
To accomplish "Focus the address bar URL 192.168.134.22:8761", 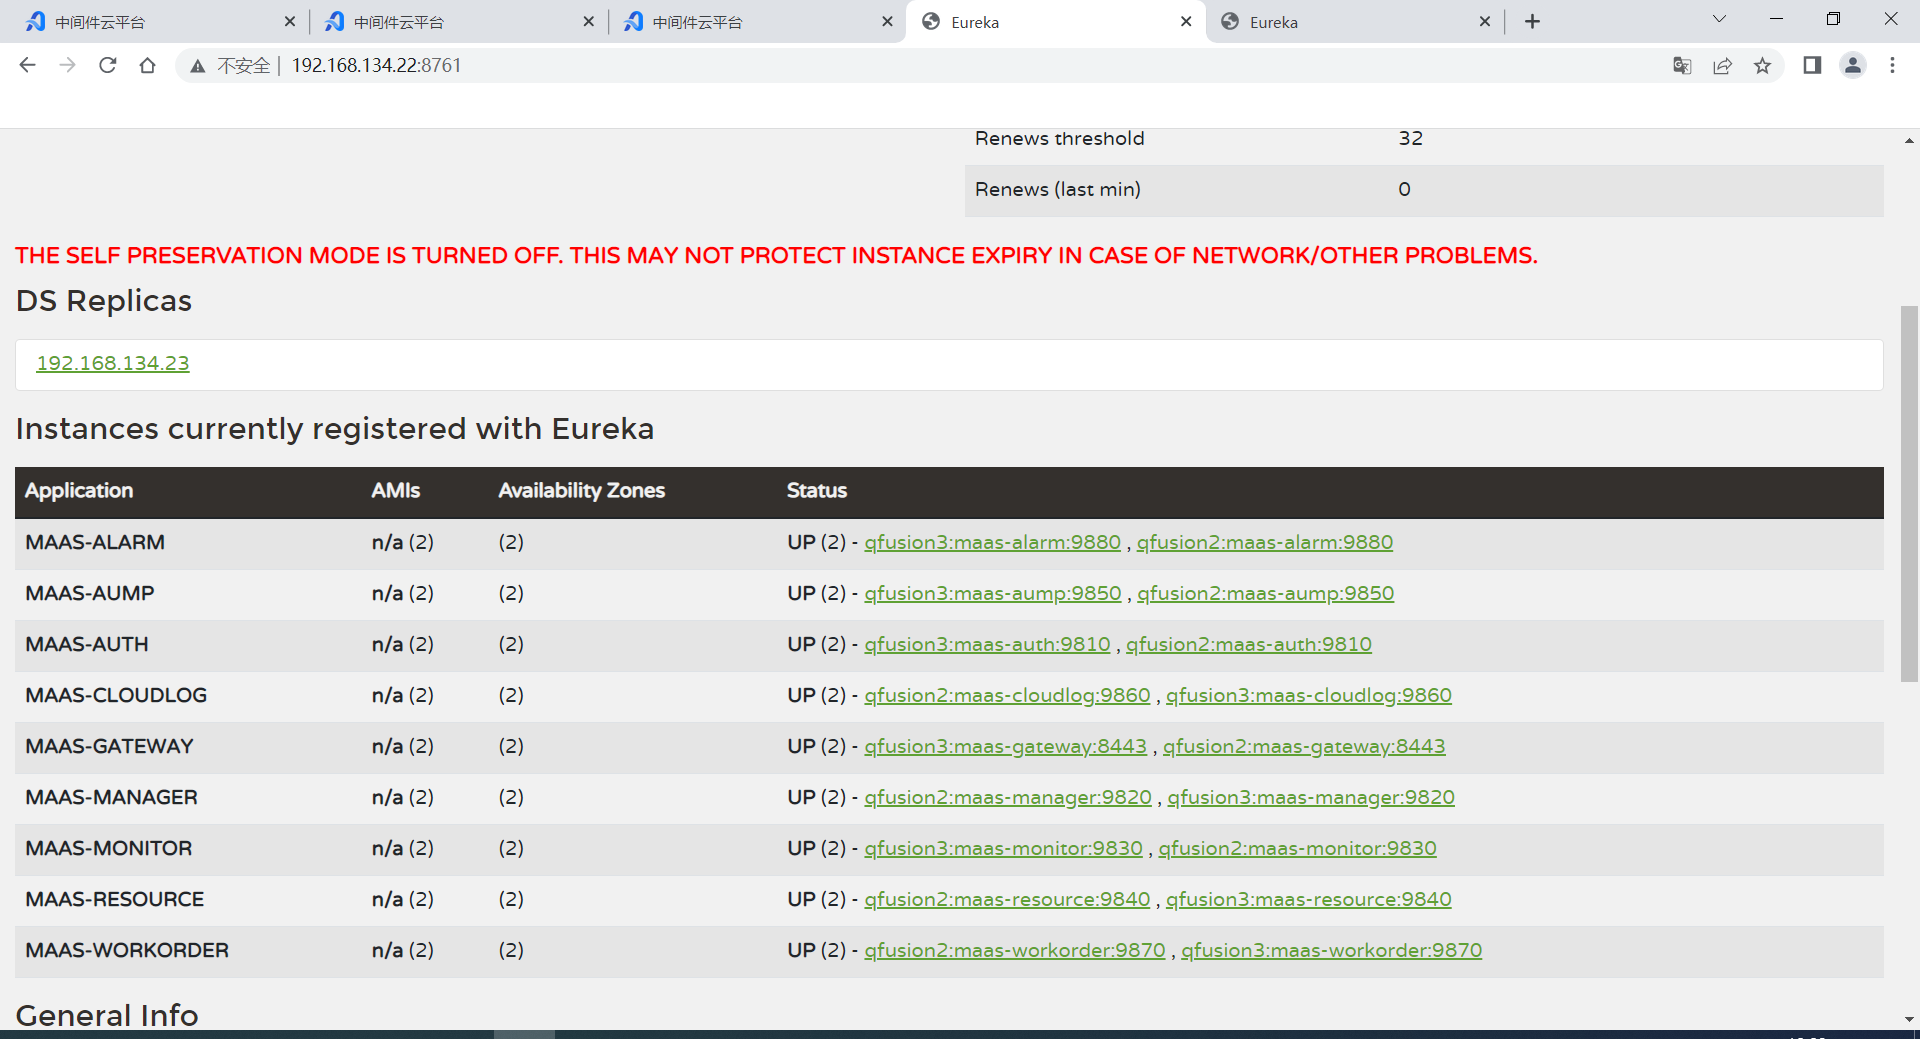I will click(x=376, y=65).
